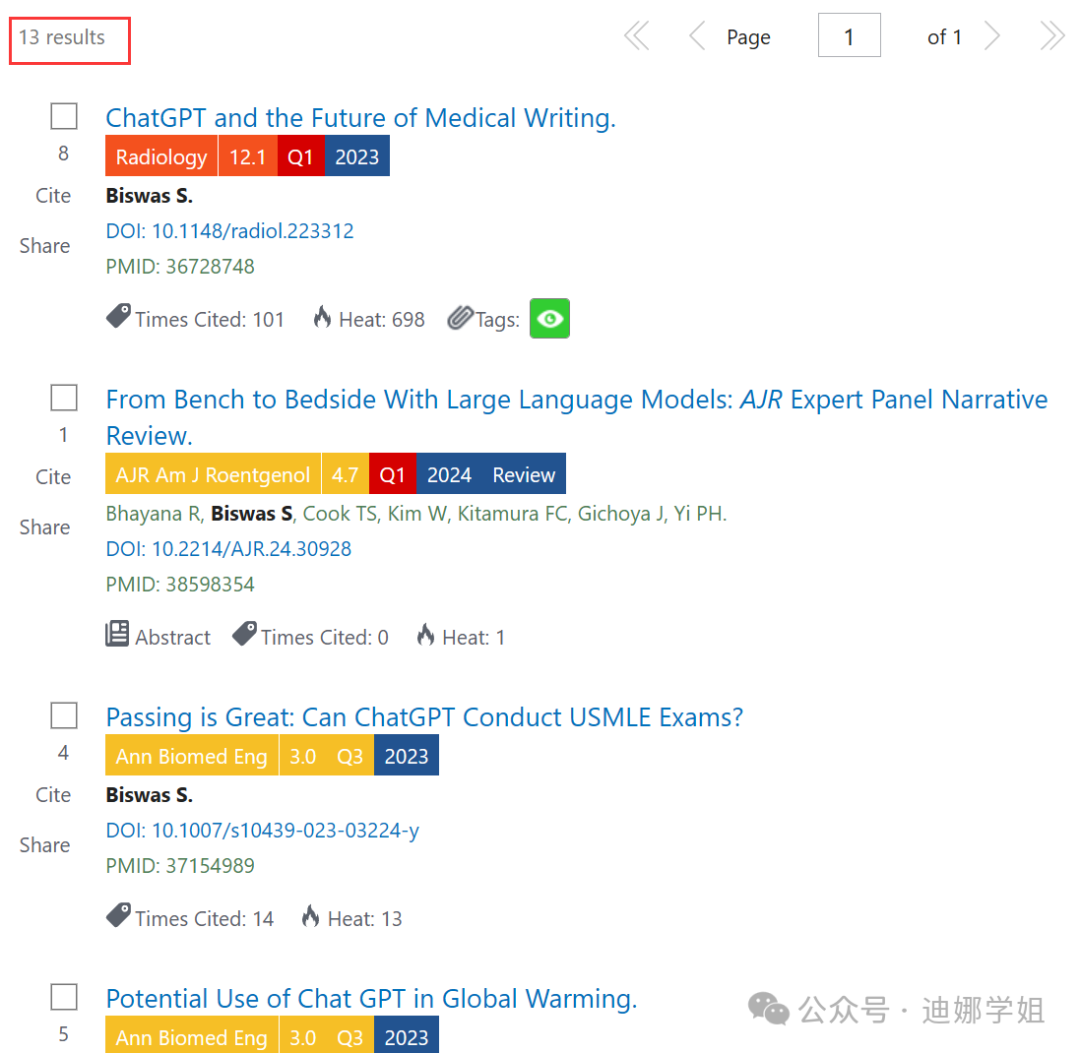Open PMID 38598354 link
1080x1053 pixels.
[x=180, y=585]
